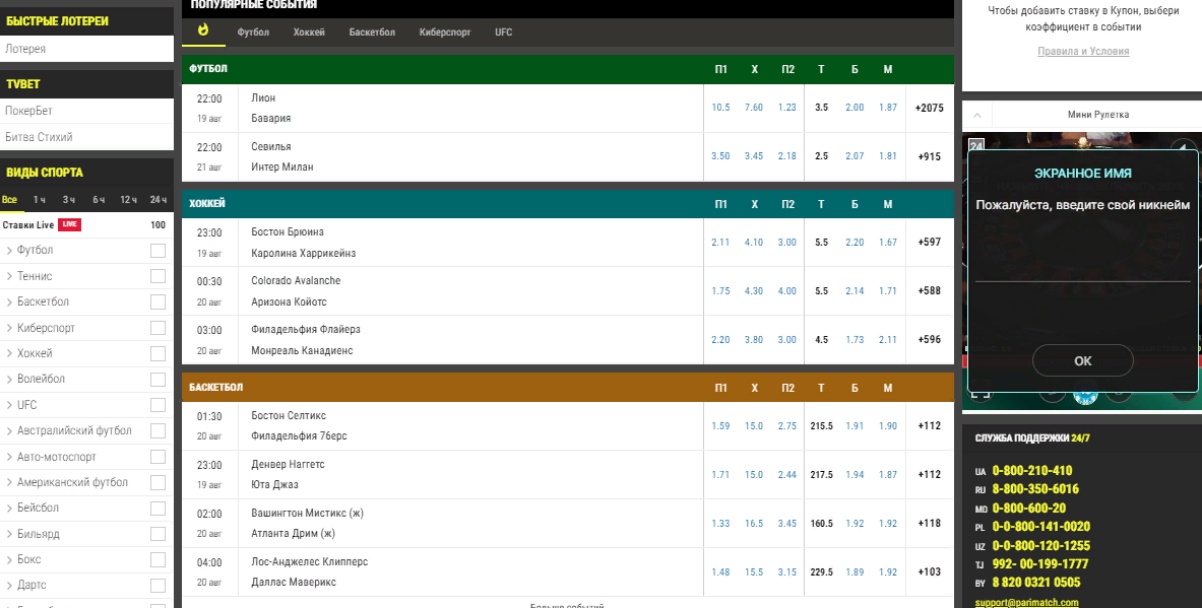Tick the Хоккей sport checkbox
1202x608 pixels.
158,353
